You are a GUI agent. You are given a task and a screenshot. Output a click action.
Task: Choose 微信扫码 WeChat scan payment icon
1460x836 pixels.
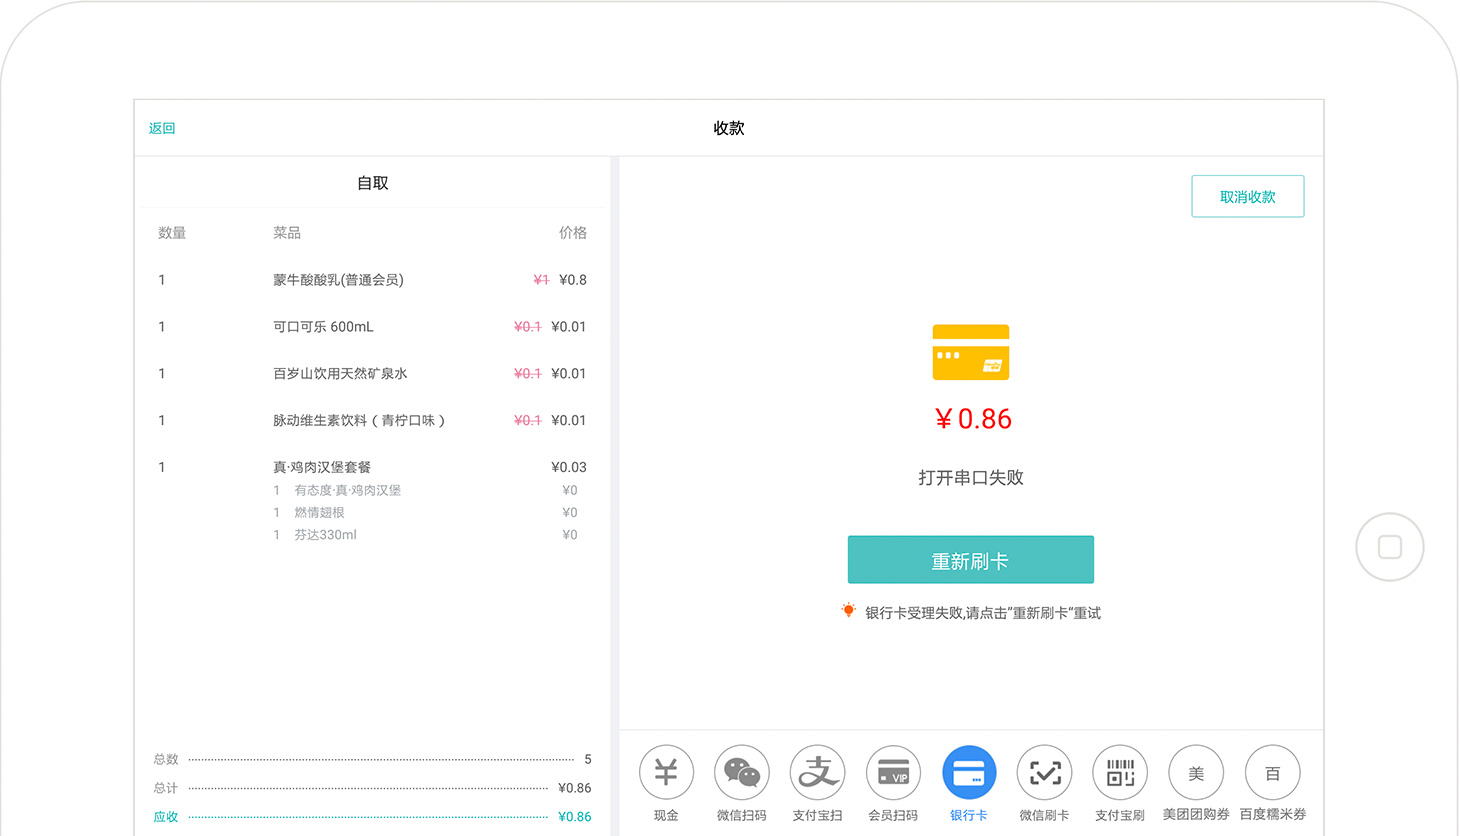pyautogui.click(x=742, y=772)
